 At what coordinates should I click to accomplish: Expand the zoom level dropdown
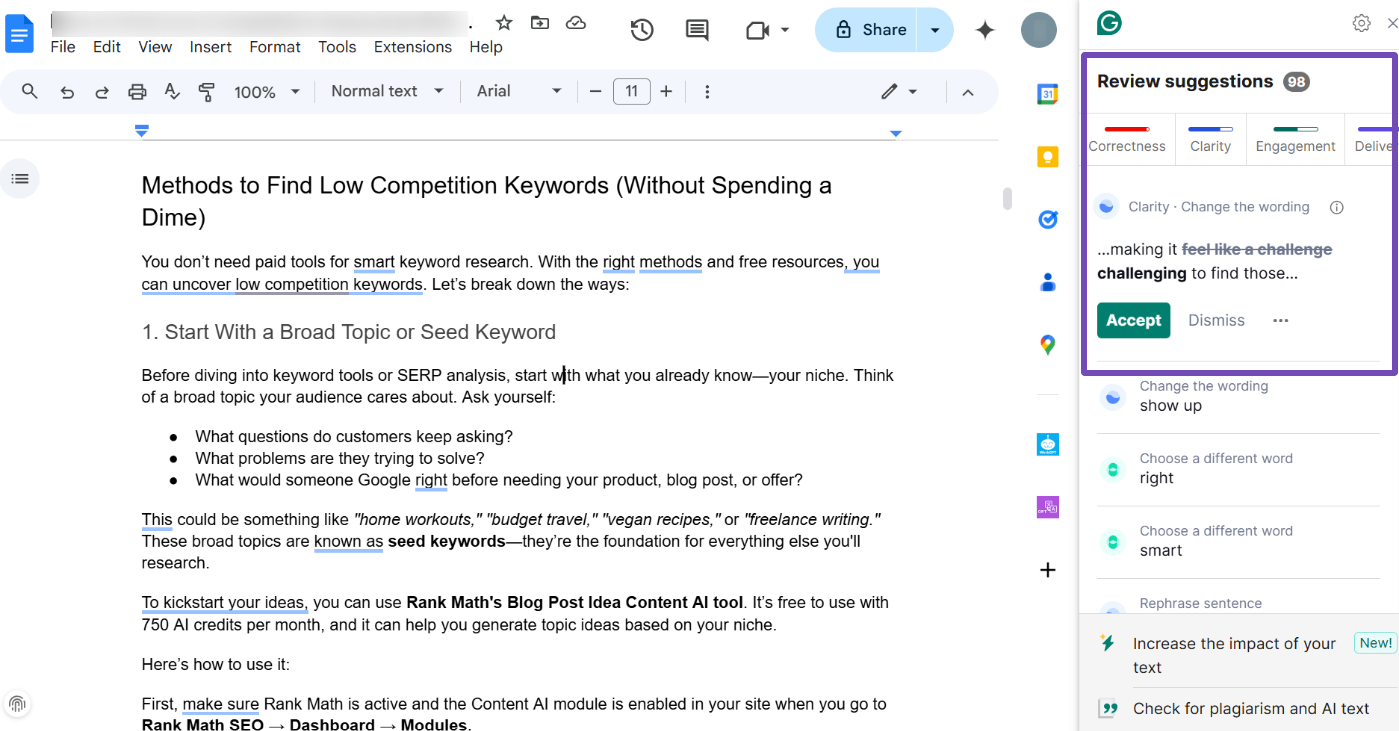pos(266,91)
